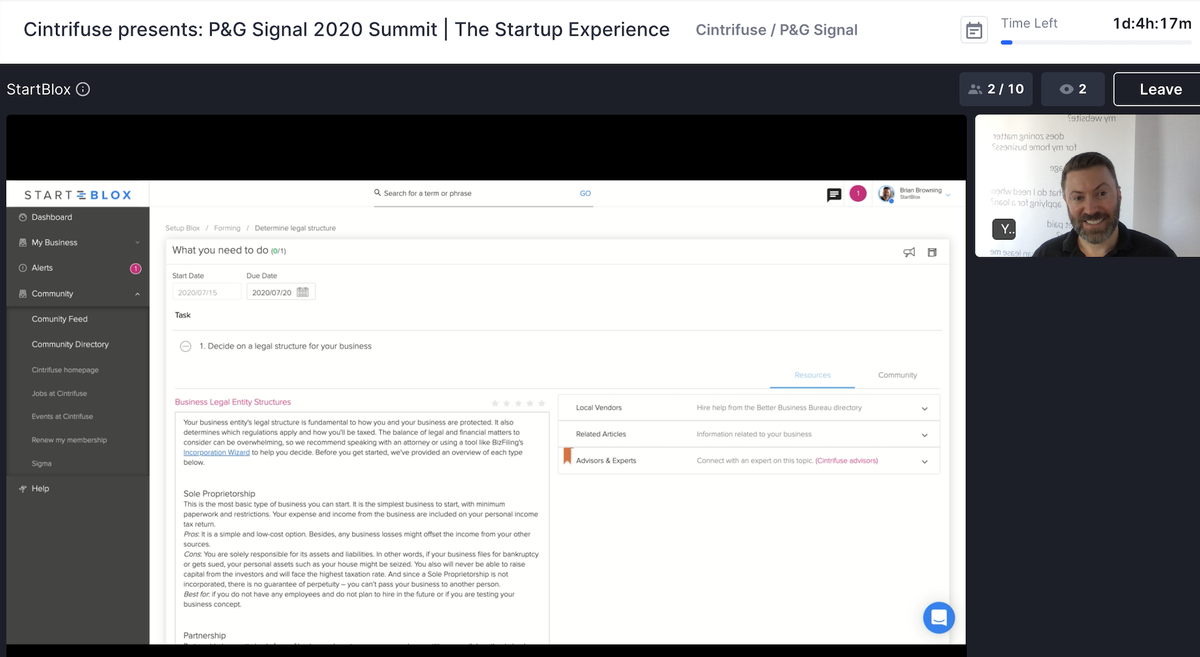
Task: Rate the article five stars
Action: point(542,403)
